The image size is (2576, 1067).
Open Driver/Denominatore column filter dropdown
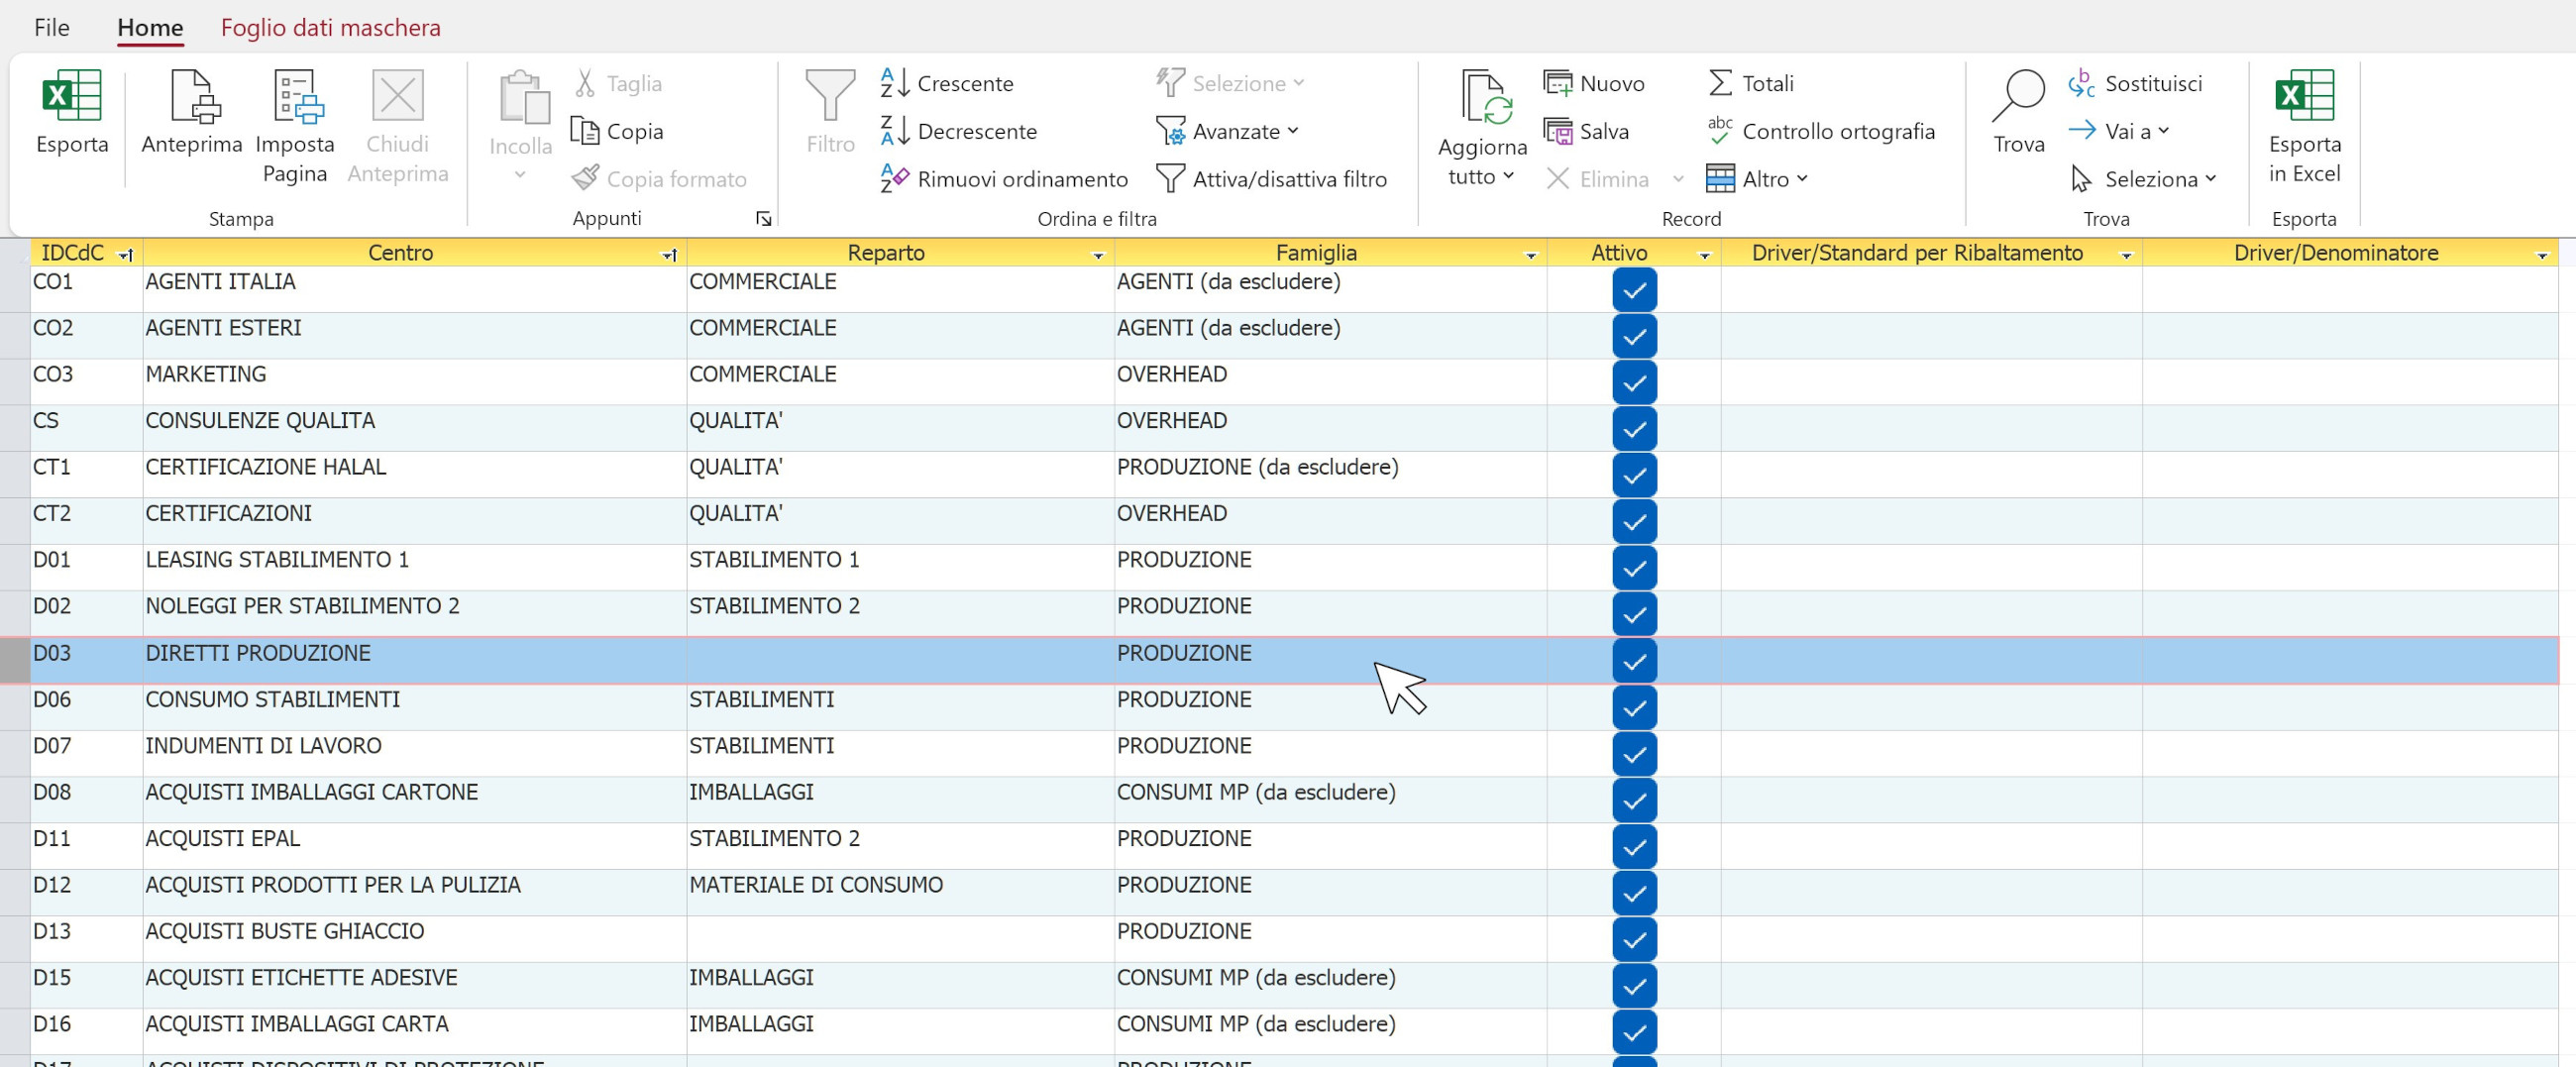[x=2542, y=255]
